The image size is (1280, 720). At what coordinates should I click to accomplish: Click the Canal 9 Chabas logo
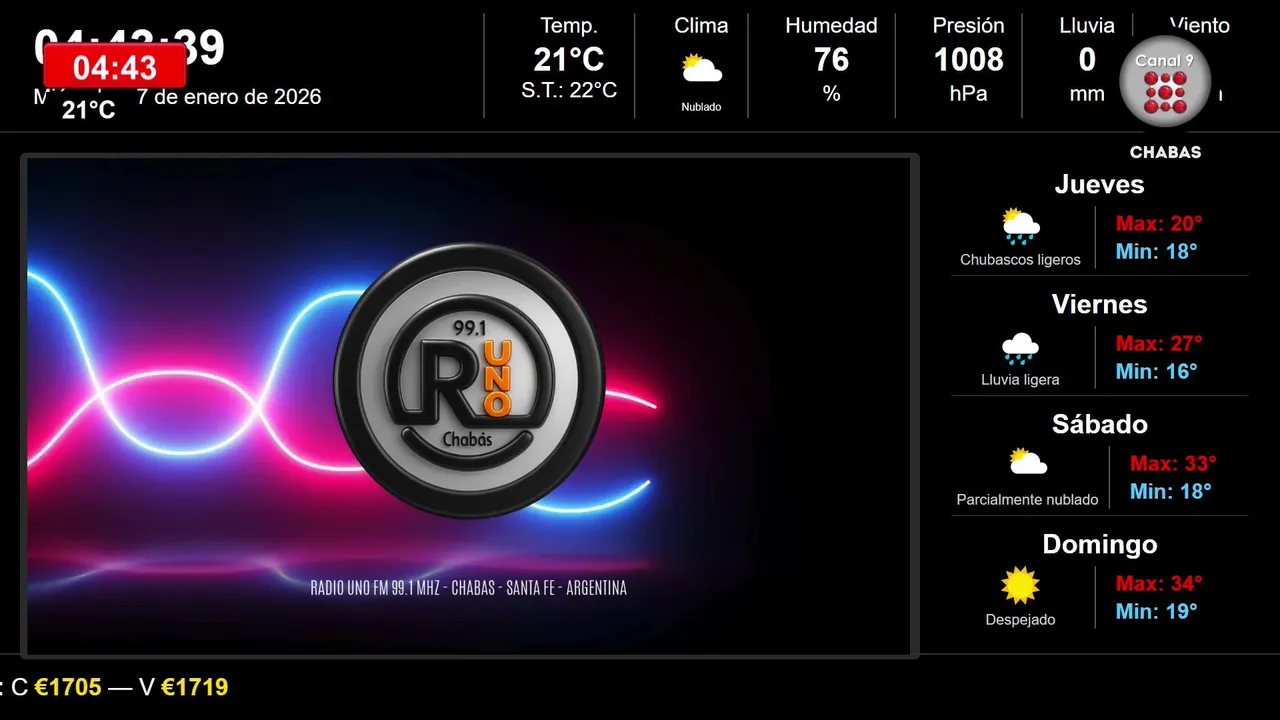pos(1165,98)
